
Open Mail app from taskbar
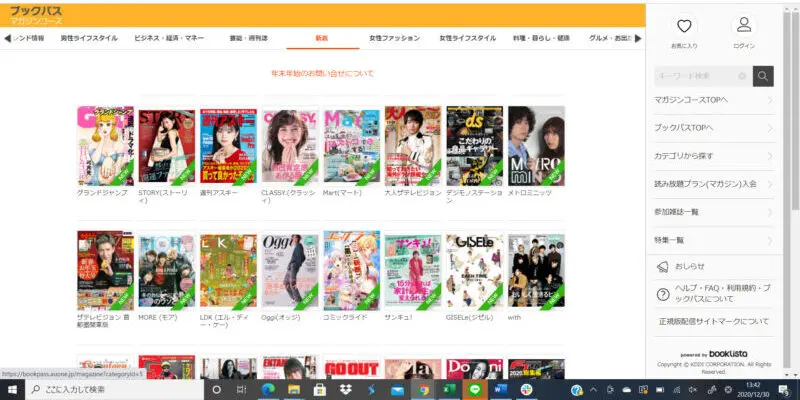coord(397,390)
